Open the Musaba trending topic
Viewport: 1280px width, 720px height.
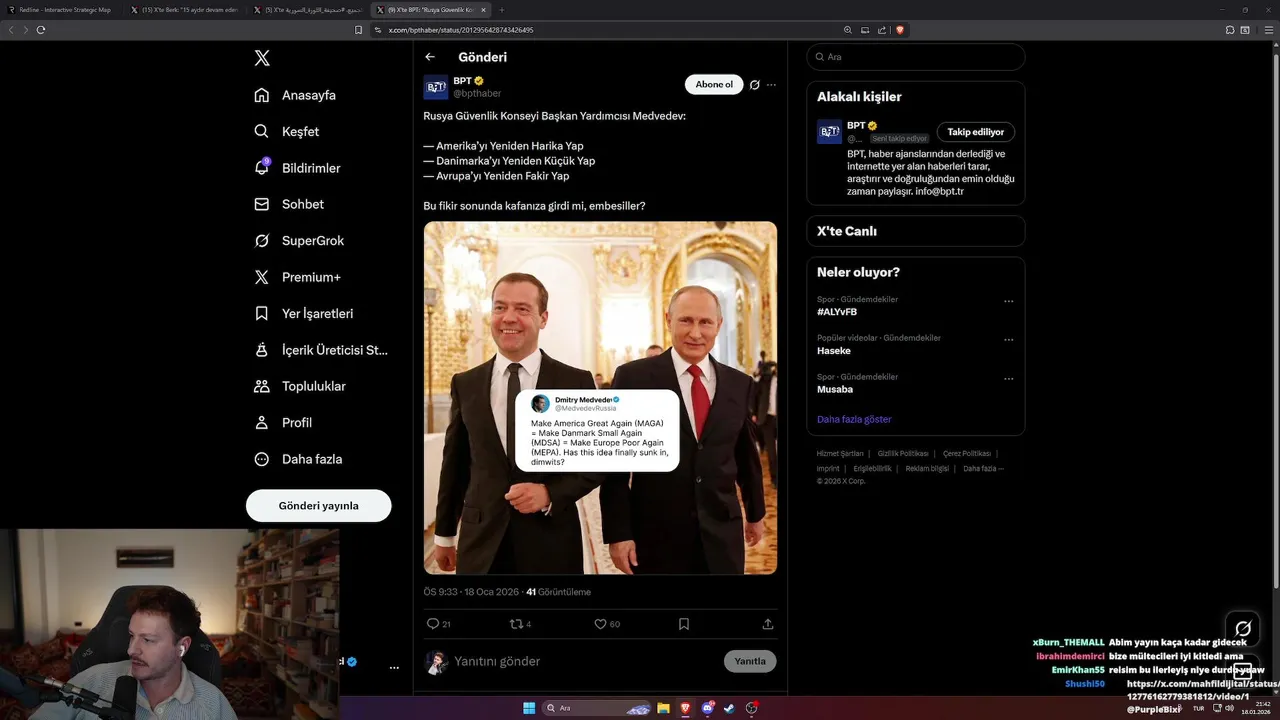pyautogui.click(x=835, y=389)
